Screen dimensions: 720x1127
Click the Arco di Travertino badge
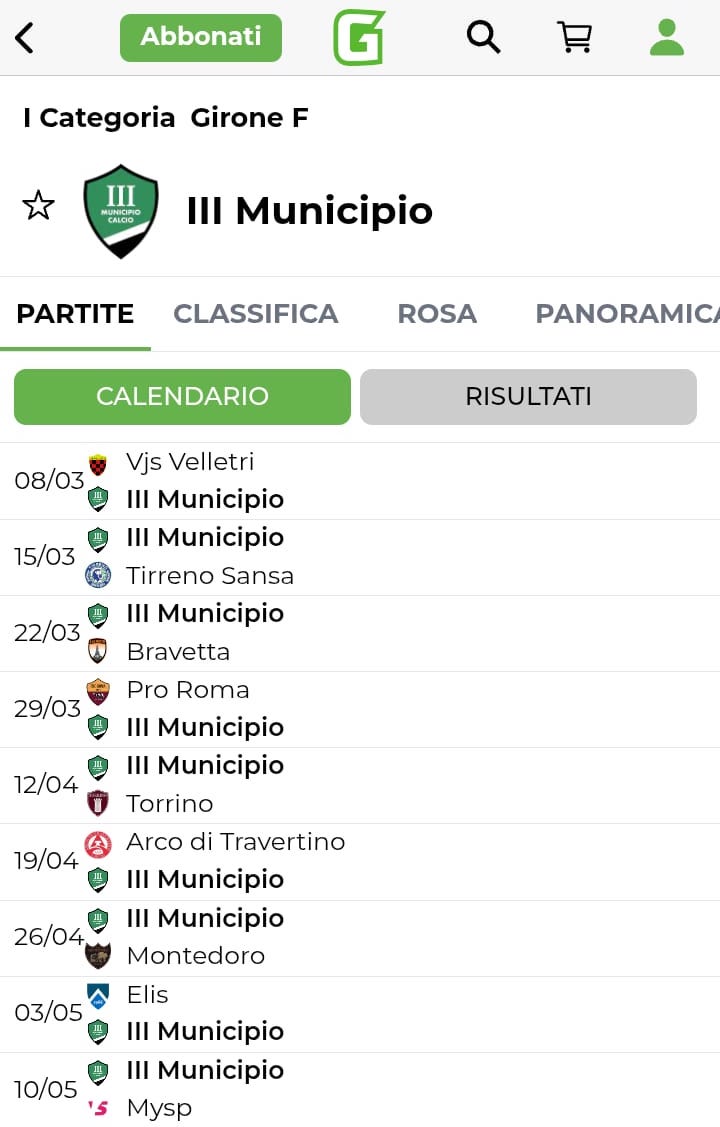[x=98, y=844]
